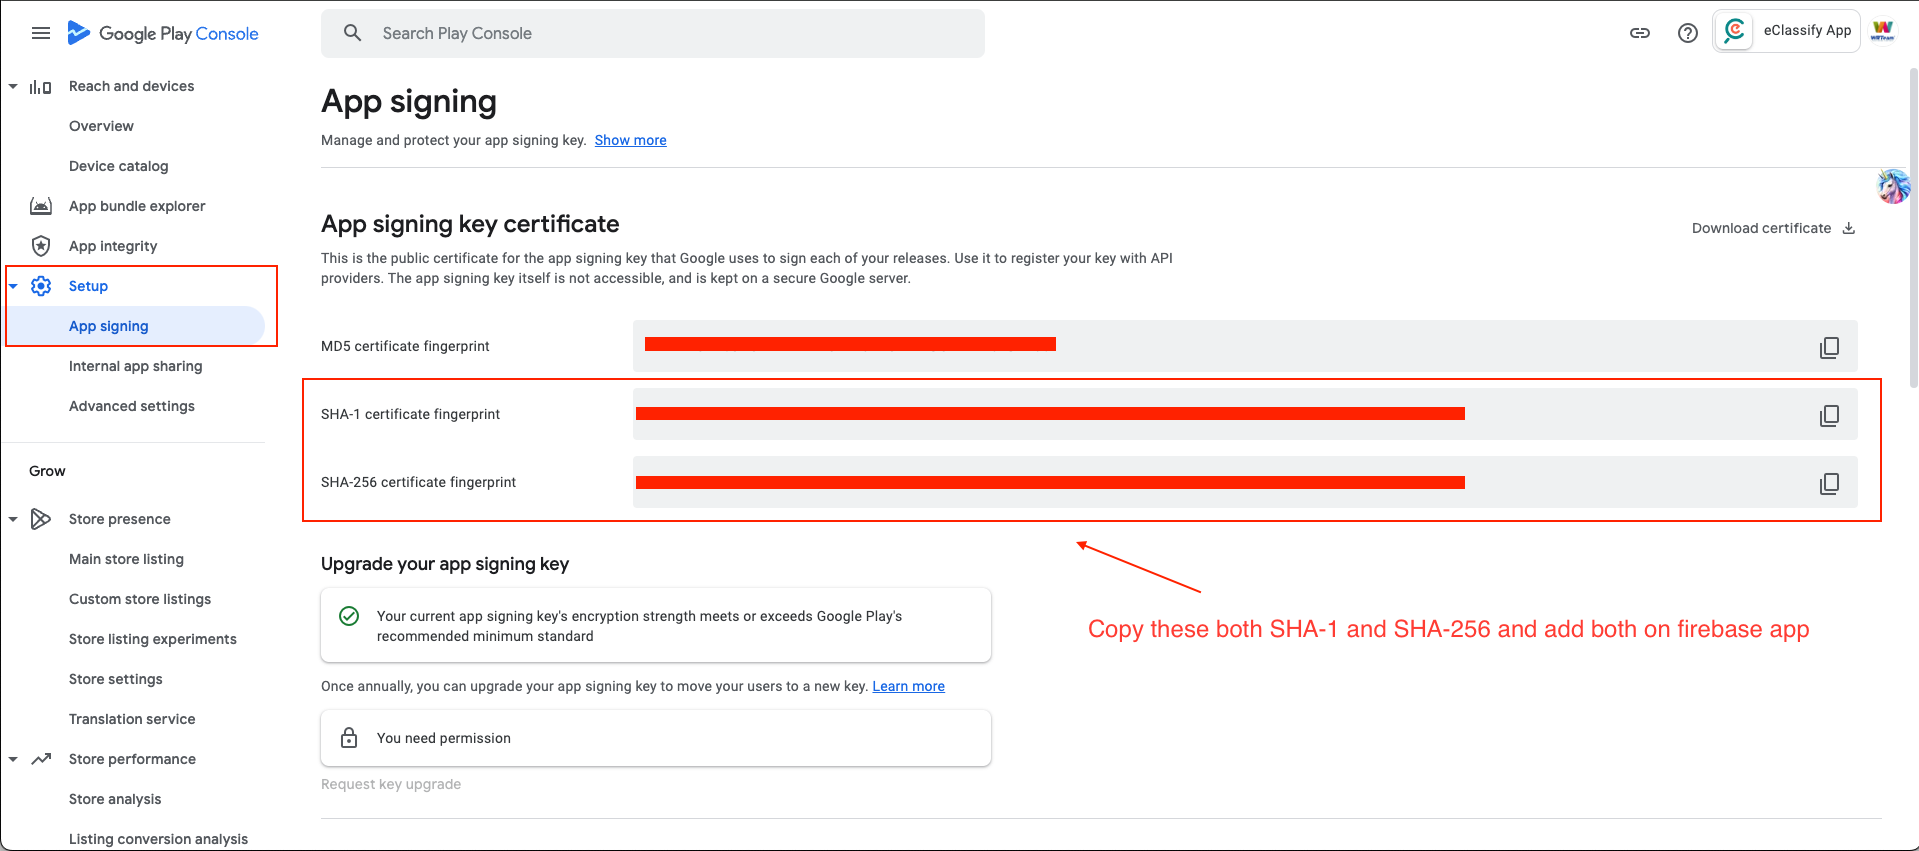The height and width of the screenshot is (851, 1919).
Task: Collapse the Setup section arrow
Action: coord(13,286)
